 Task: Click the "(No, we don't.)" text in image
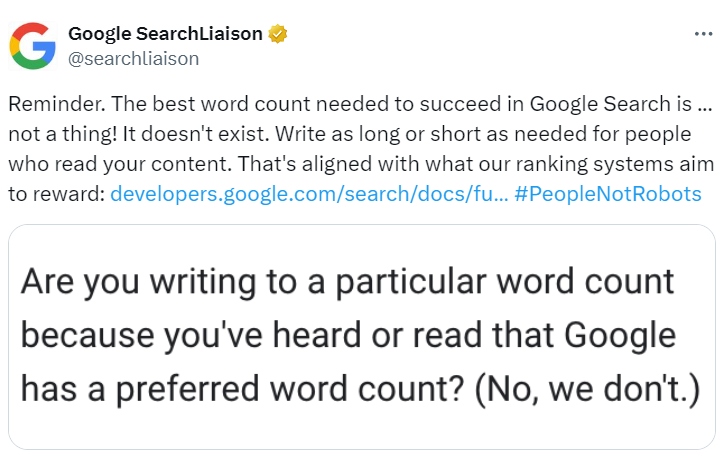[x=587, y=389]
